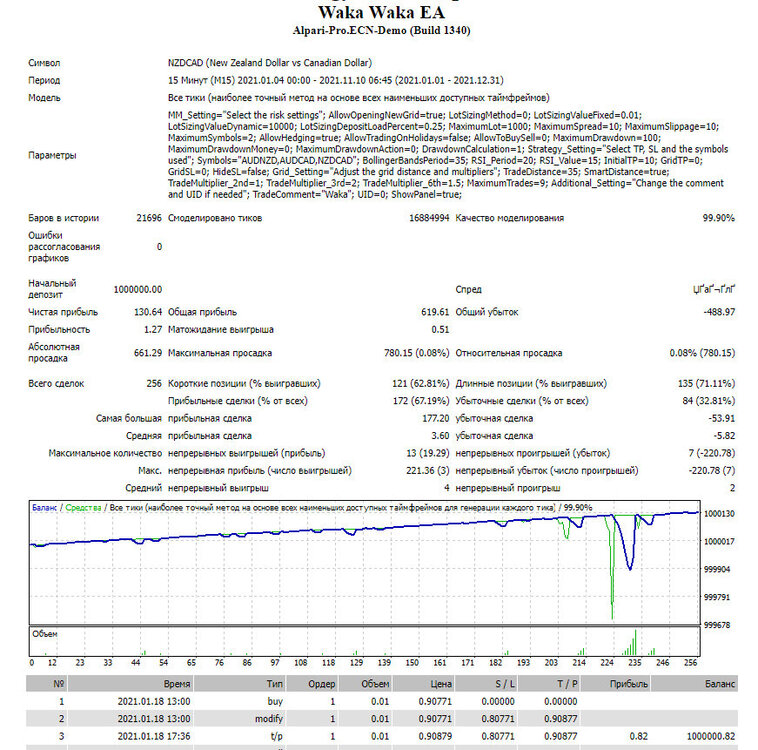
Task: Select relative drawdown value 0.08% (780.15)
Action: [702, 353]
